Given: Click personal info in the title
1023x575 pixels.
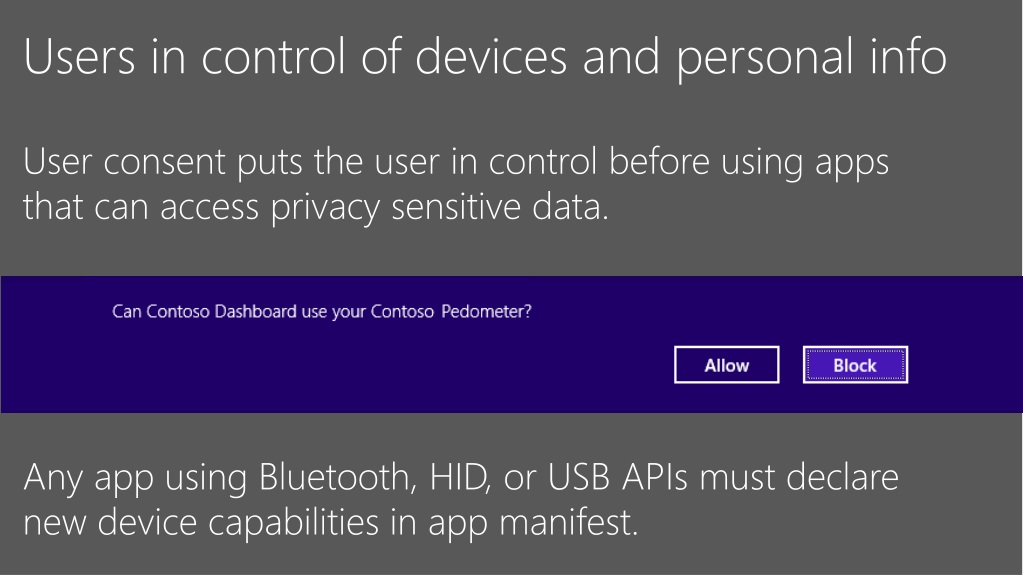Looking at the screenshot, I should tap(811, 57).
